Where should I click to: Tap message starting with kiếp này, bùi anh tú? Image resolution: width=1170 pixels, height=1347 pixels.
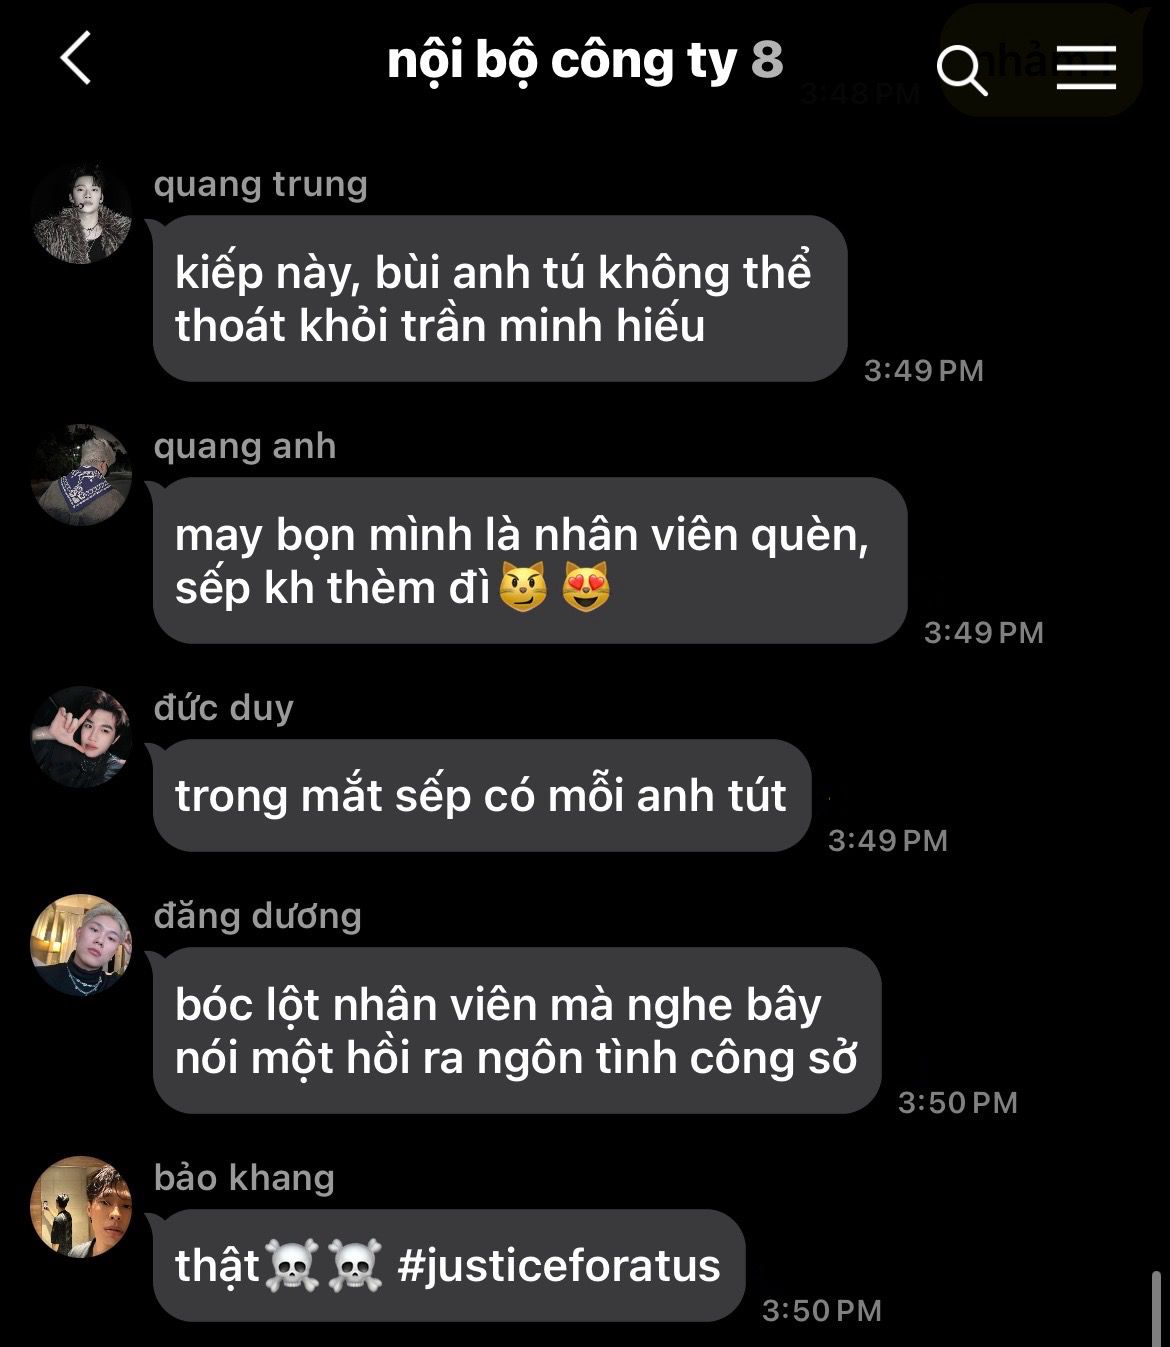tap(500, 299)
